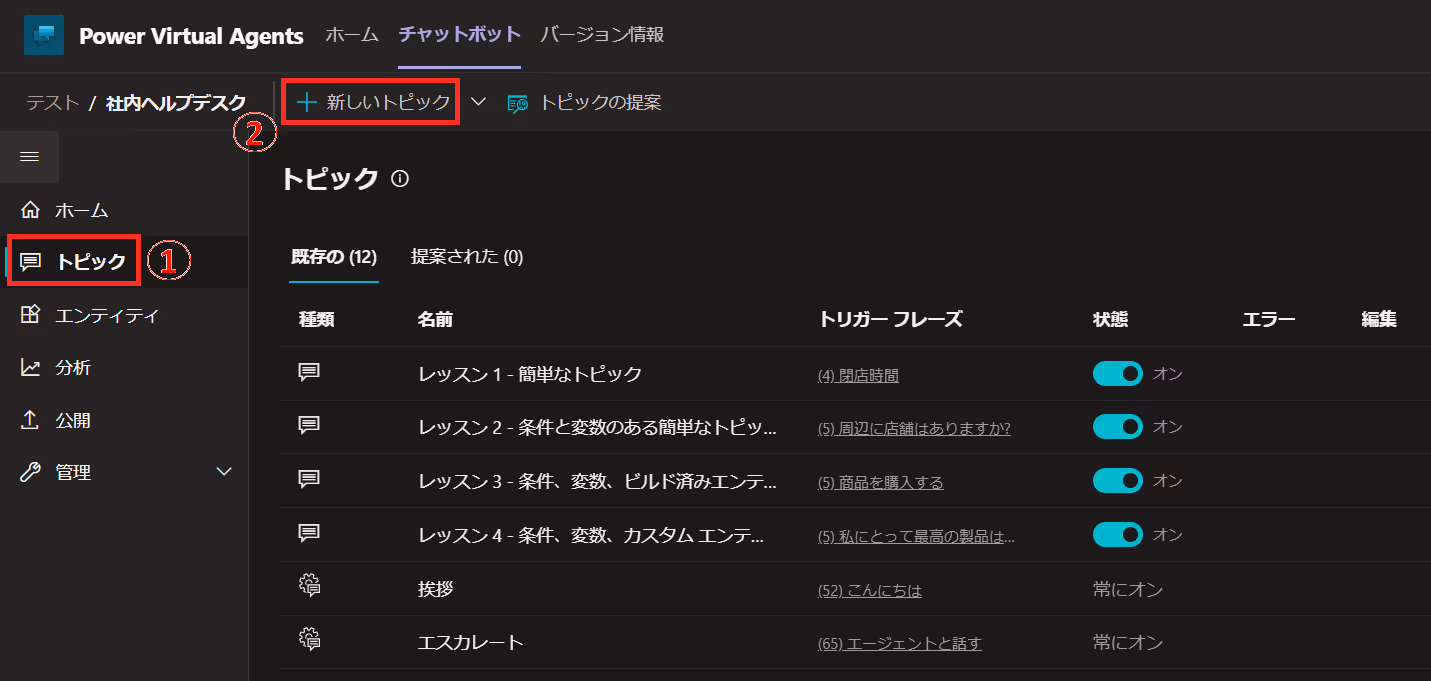Open the 挨拶 topic name
1431x681 pixels.
(436, 589)
